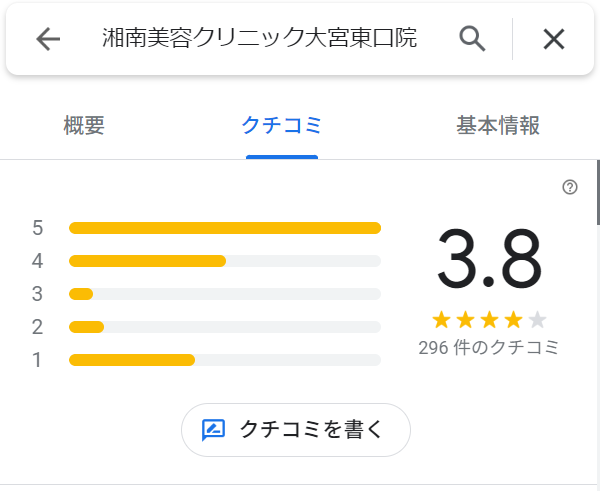Open the review help question mark icon

[x=570, y=187]
